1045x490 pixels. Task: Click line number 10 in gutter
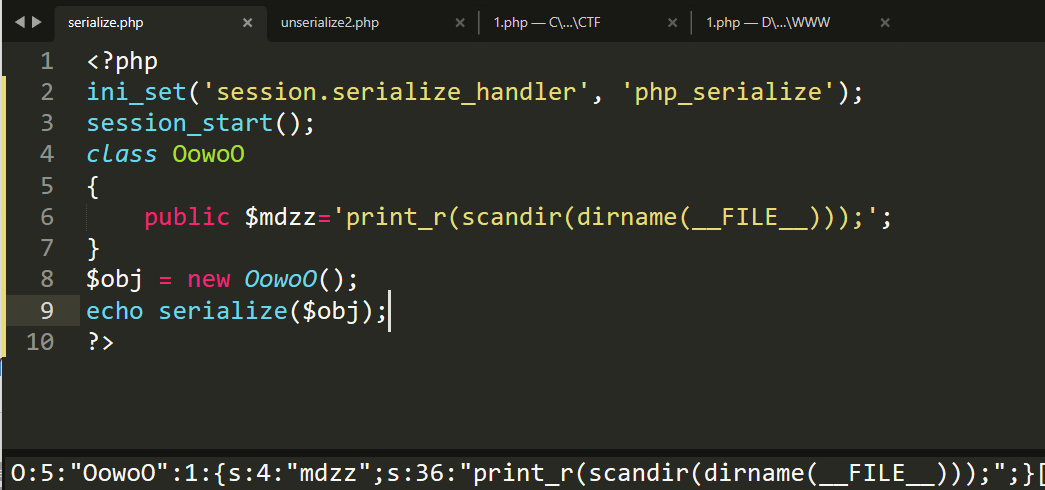[39, 342]
